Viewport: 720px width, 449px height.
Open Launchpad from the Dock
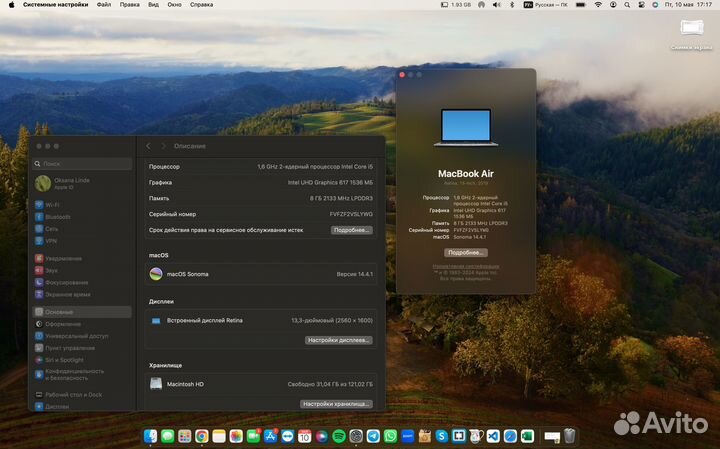pos(185,436)
